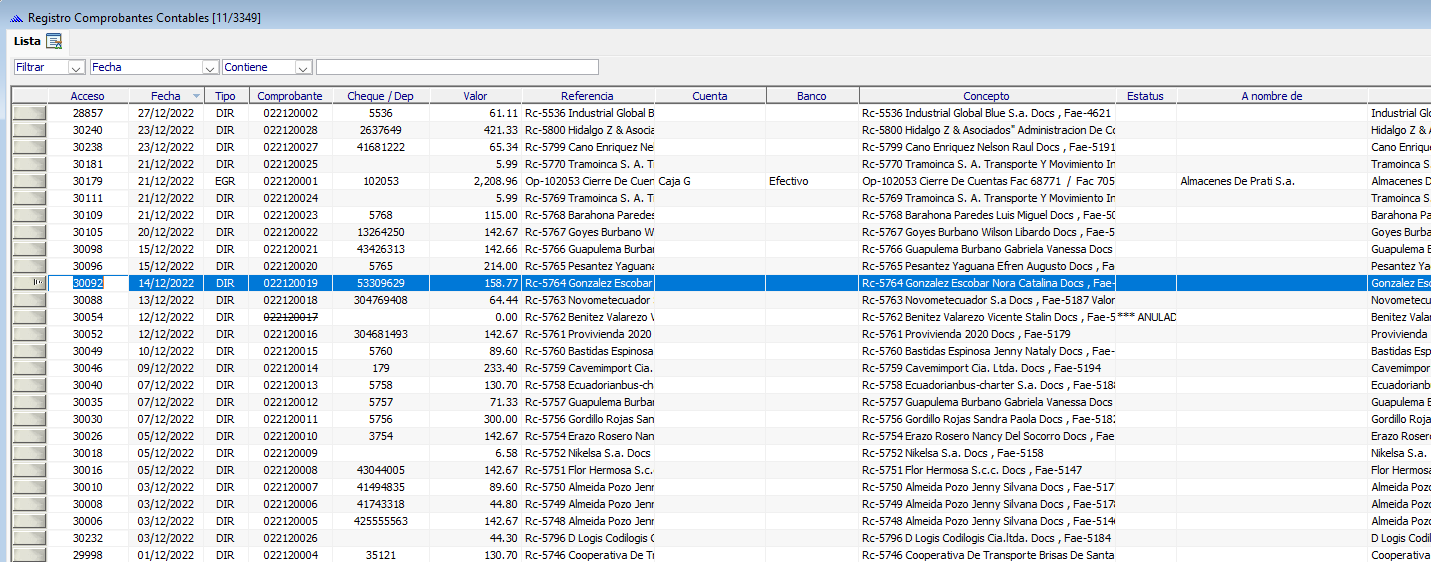Click the Comprobante column header
This screenshot has height=562, width=1431.
point(290,96)
